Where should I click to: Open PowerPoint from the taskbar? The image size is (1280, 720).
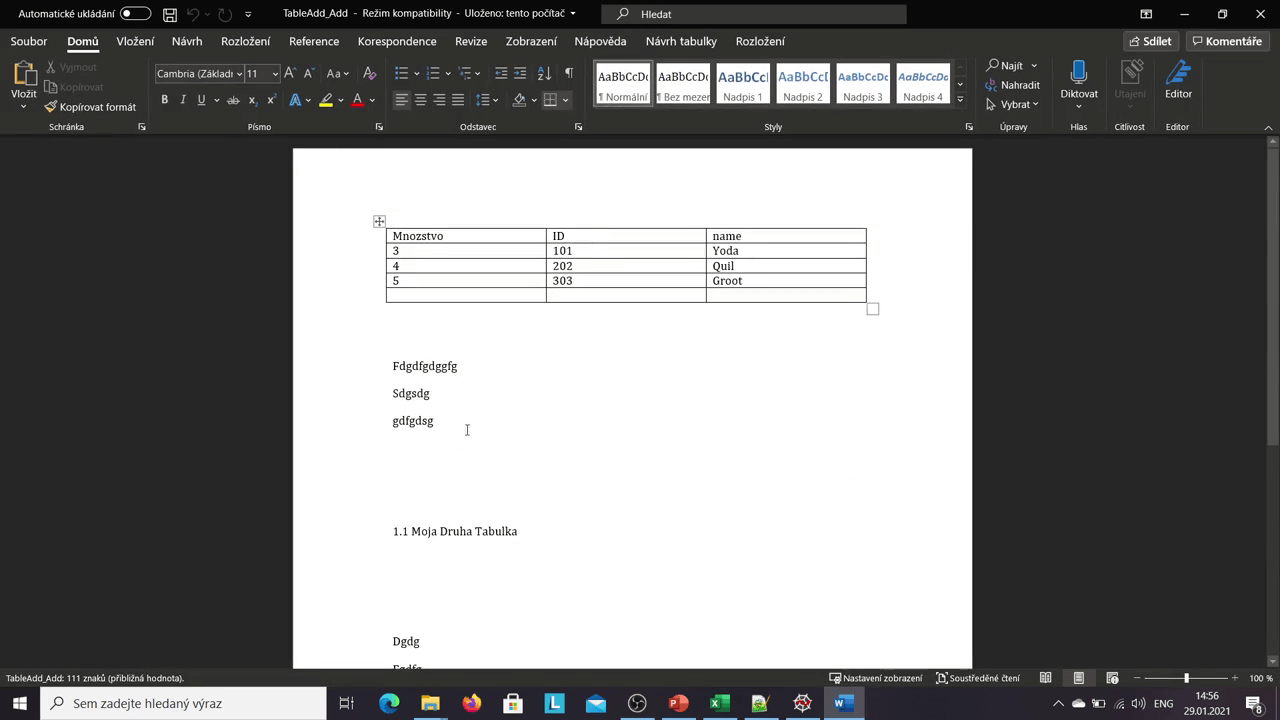(x=678, y=703)
